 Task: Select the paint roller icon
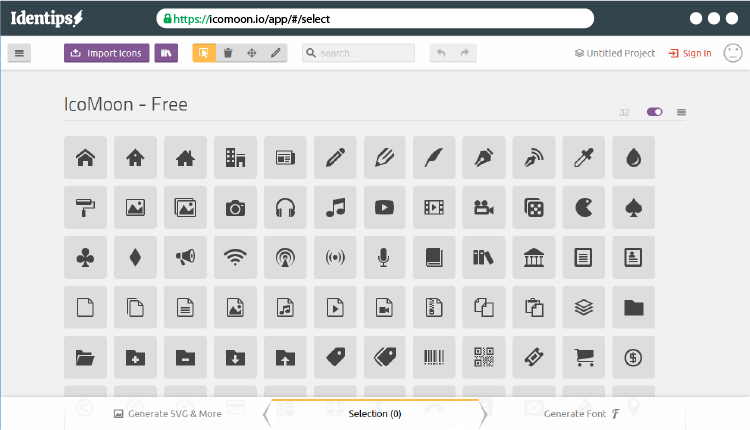pyautogui.click(x=86, y=208)
